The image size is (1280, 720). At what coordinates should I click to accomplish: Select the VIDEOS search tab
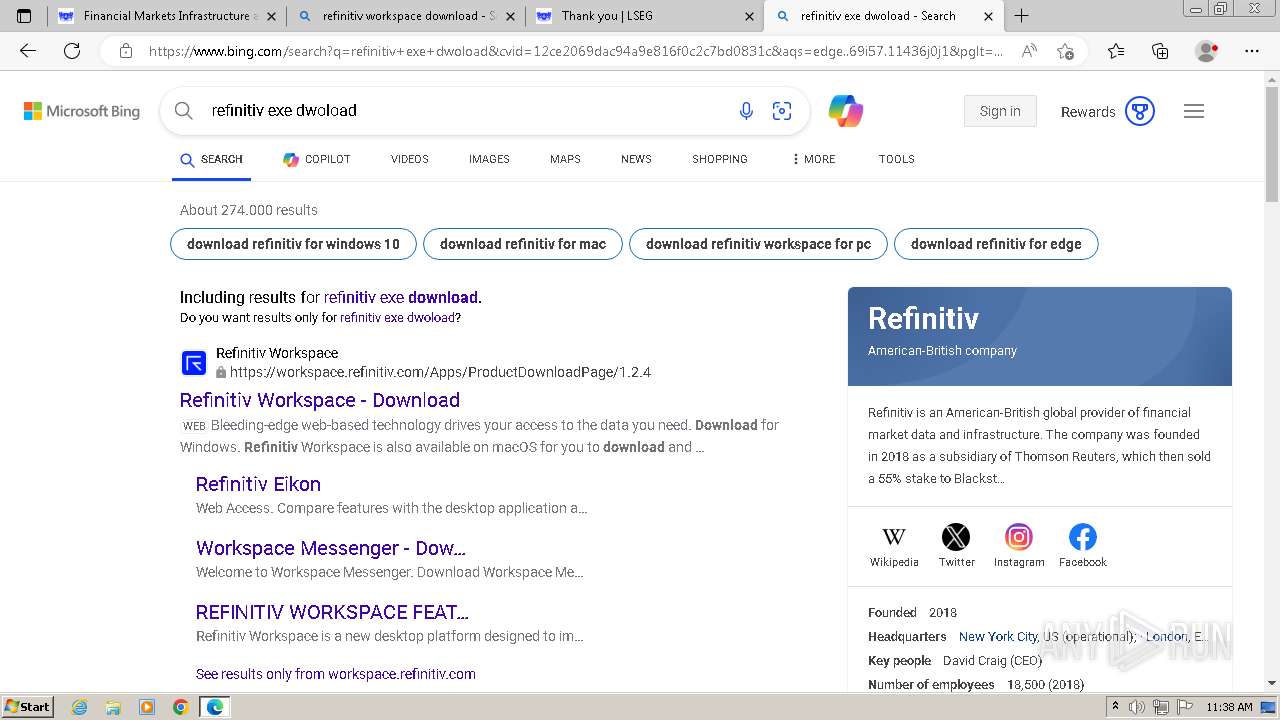click(410, 159)
